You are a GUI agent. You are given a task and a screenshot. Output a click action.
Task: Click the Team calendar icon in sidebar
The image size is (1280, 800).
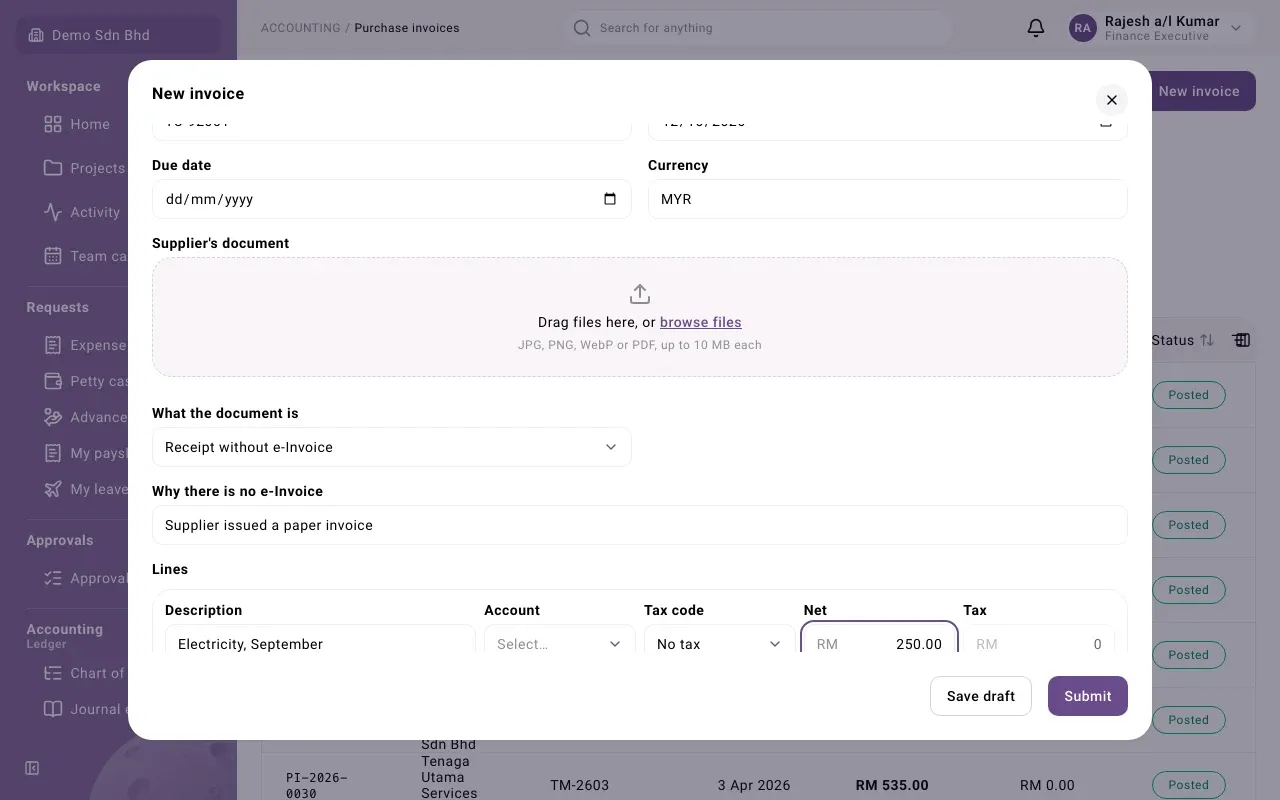pyautogui.click(x=53, y=256)
